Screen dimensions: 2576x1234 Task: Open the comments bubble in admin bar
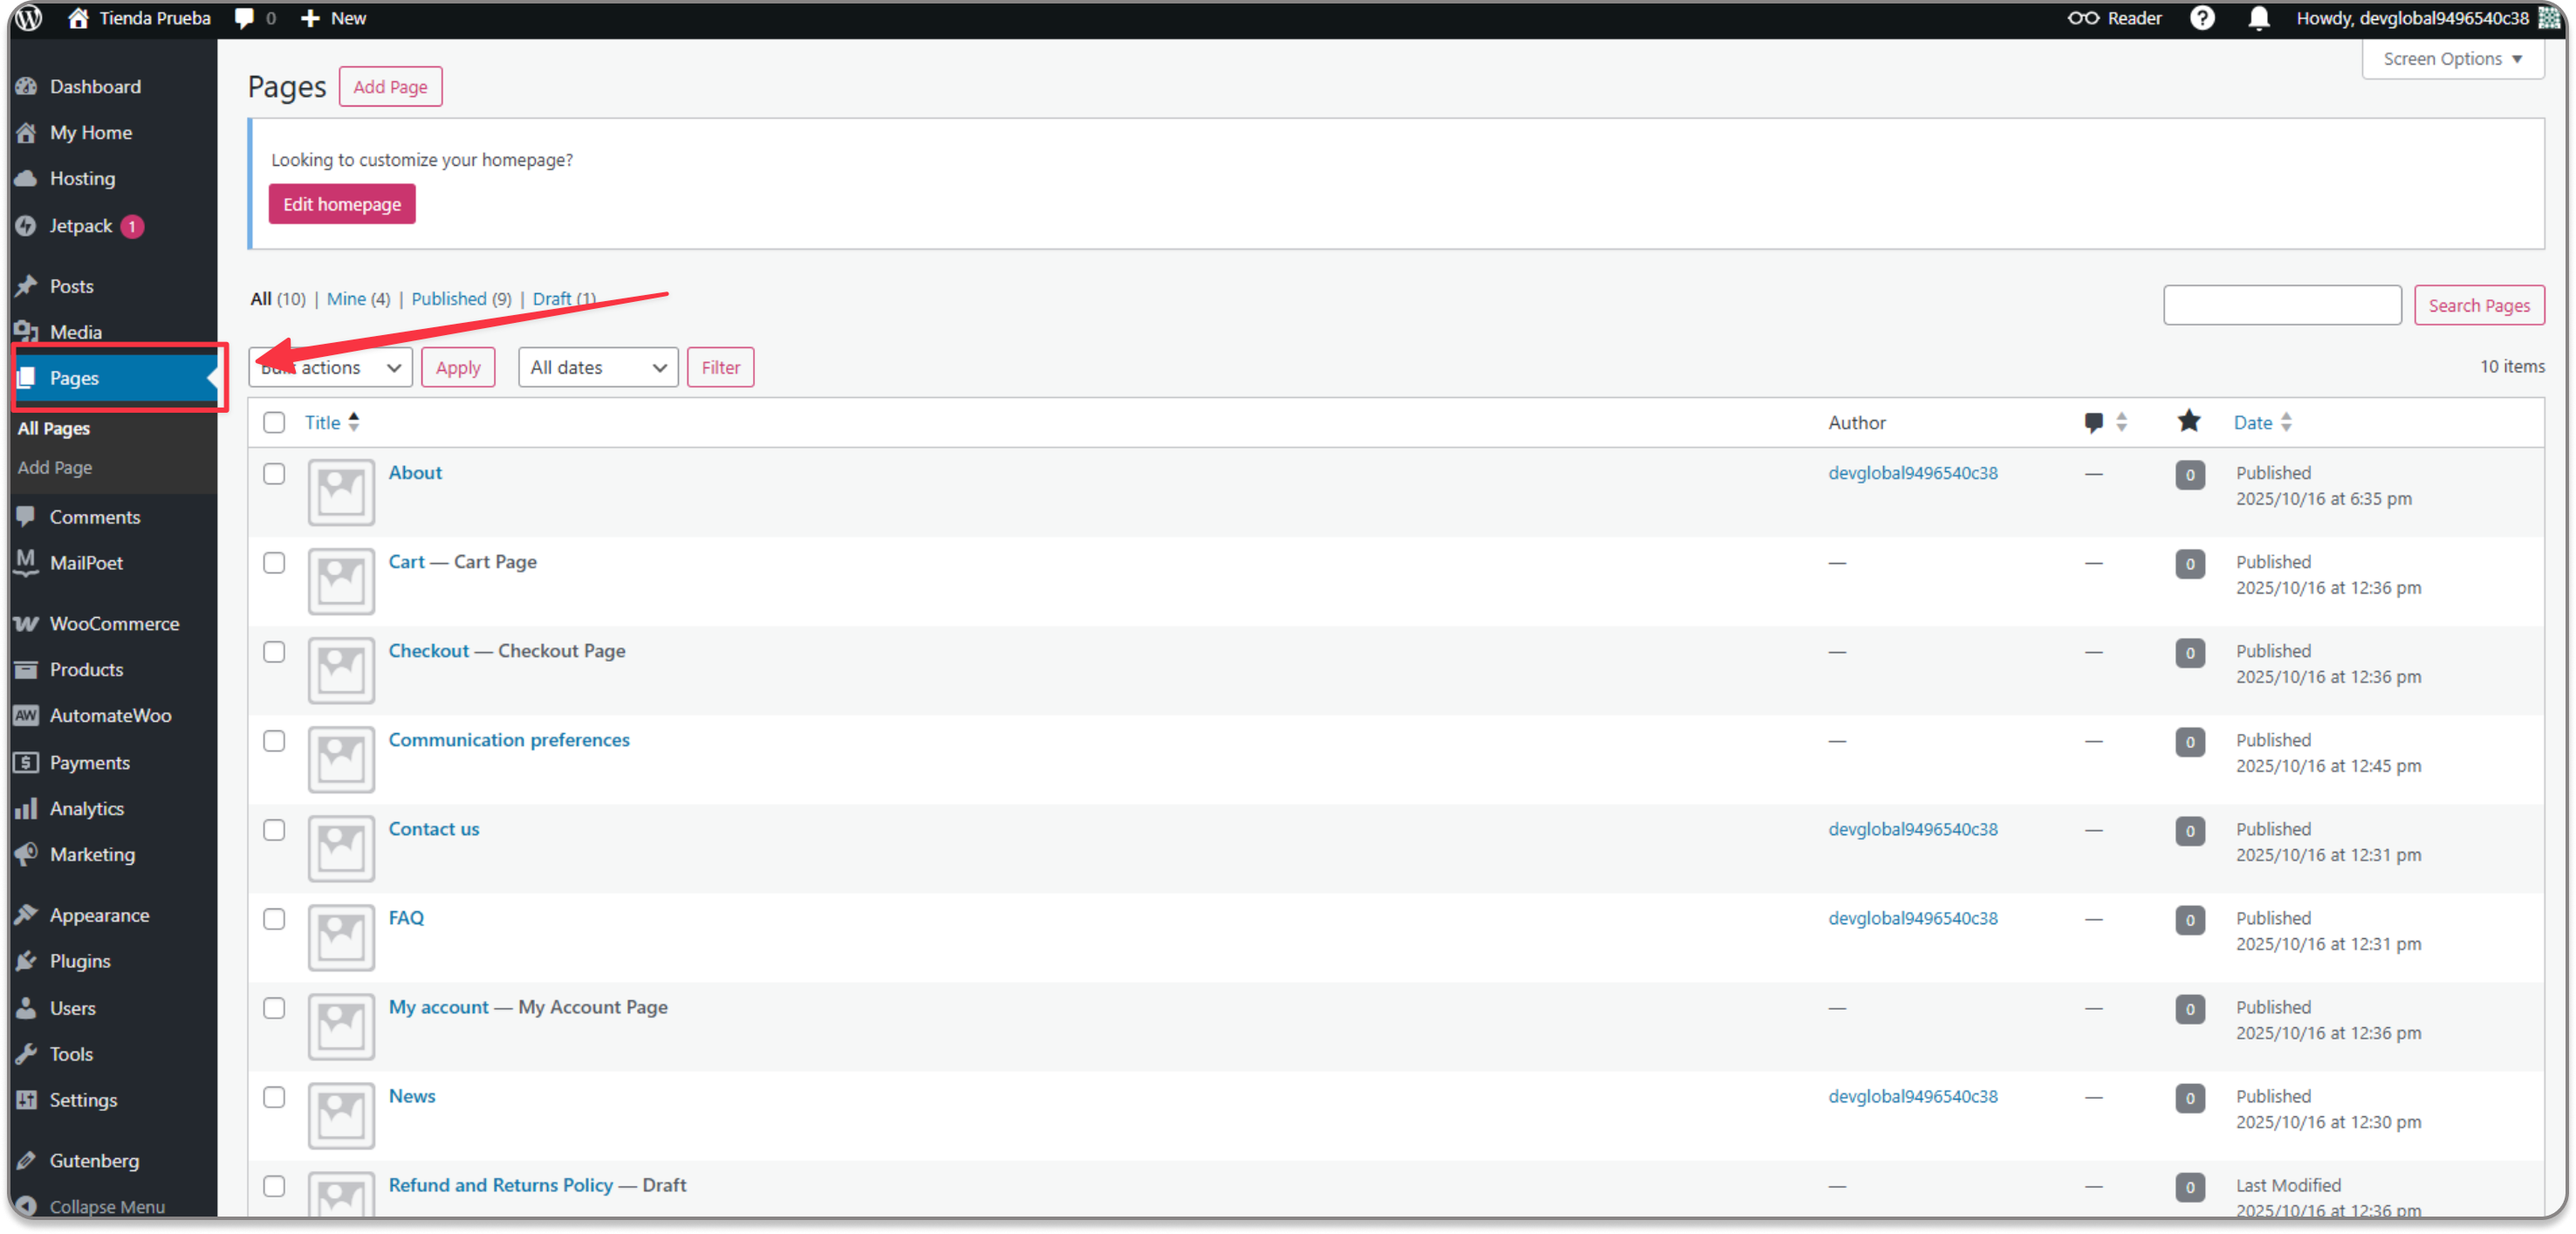point(244,18)
